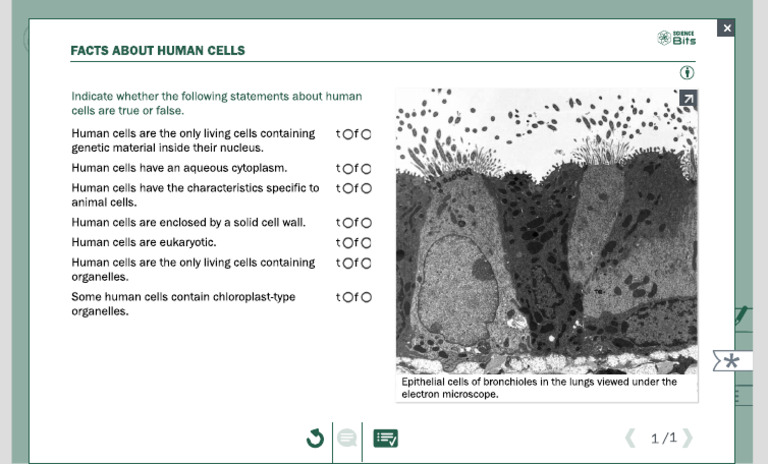This screenshot has width=768, height=464.
Task: Click the Science Bits logo
Action: pos(676,38)
